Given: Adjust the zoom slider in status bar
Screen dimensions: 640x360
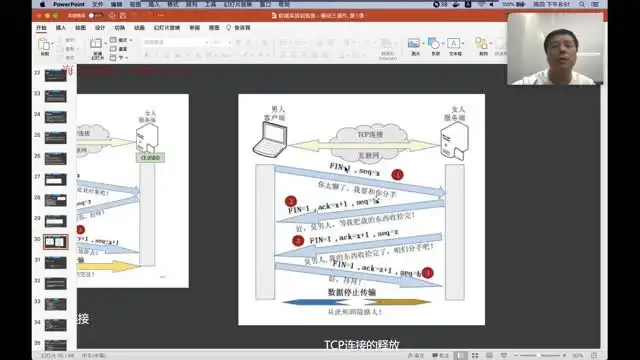Looking at the screenshot, I should 540,356.
